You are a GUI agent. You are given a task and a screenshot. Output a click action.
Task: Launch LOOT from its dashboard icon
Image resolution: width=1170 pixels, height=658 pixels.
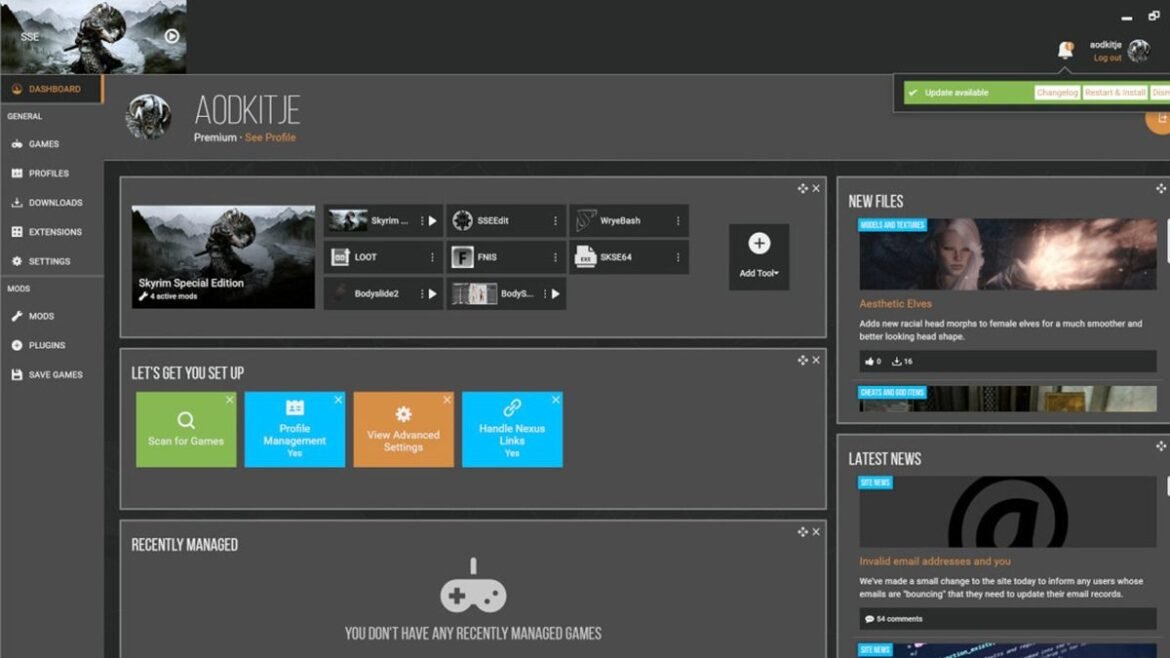[339, 257]
